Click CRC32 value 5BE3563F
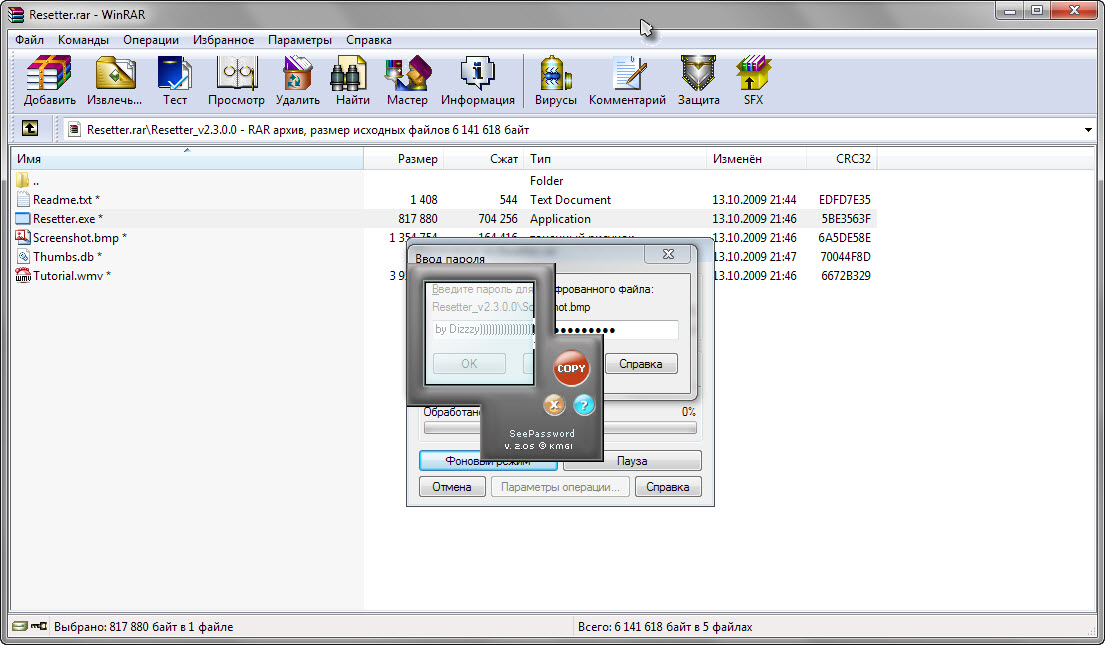 pos(846,219)
